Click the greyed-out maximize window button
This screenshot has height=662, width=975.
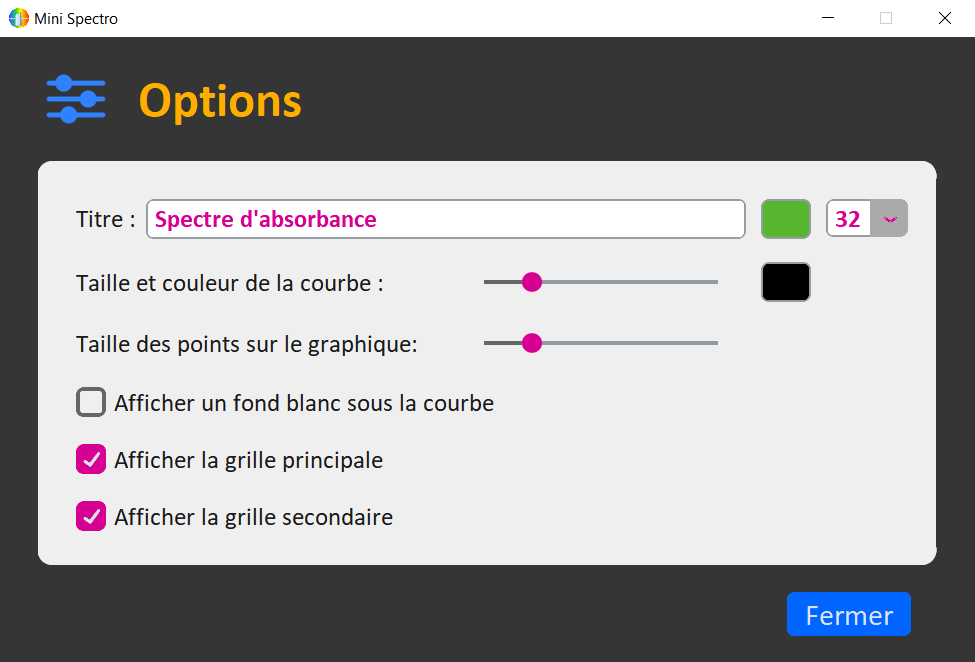[x=886, y=18]
